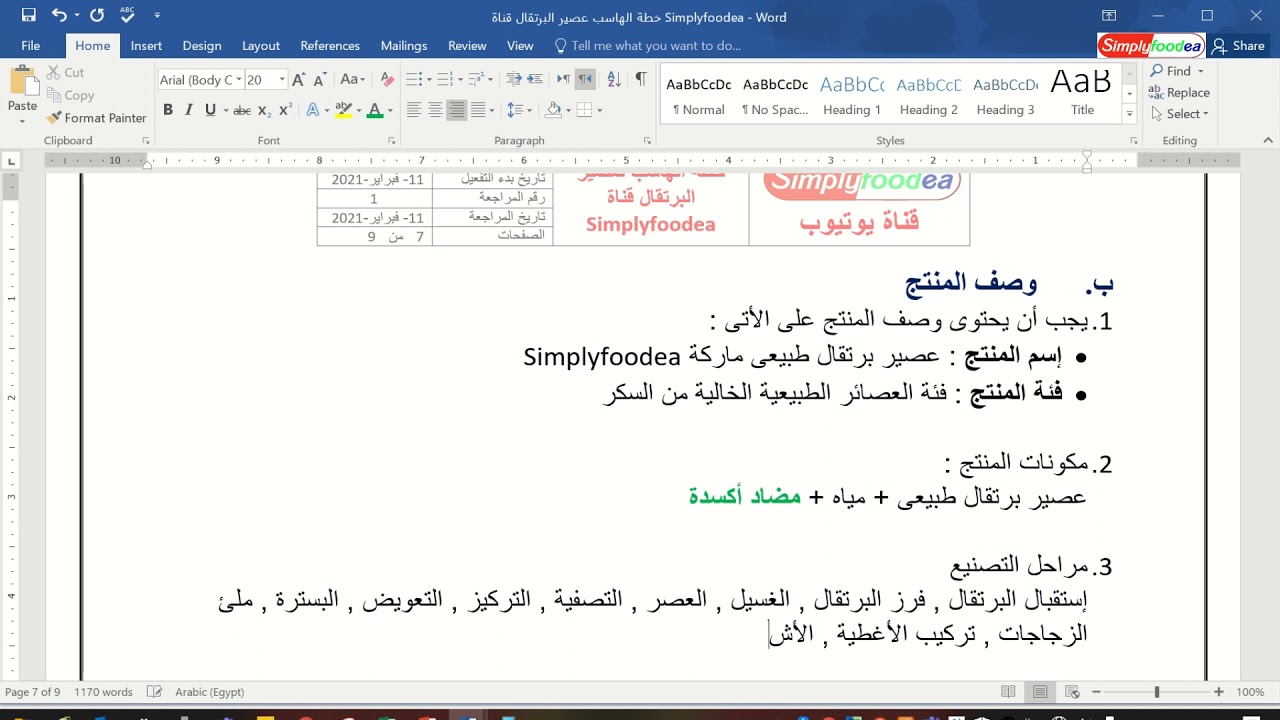Activate Format Painter

pyautogui.click(x=97, y=118)
